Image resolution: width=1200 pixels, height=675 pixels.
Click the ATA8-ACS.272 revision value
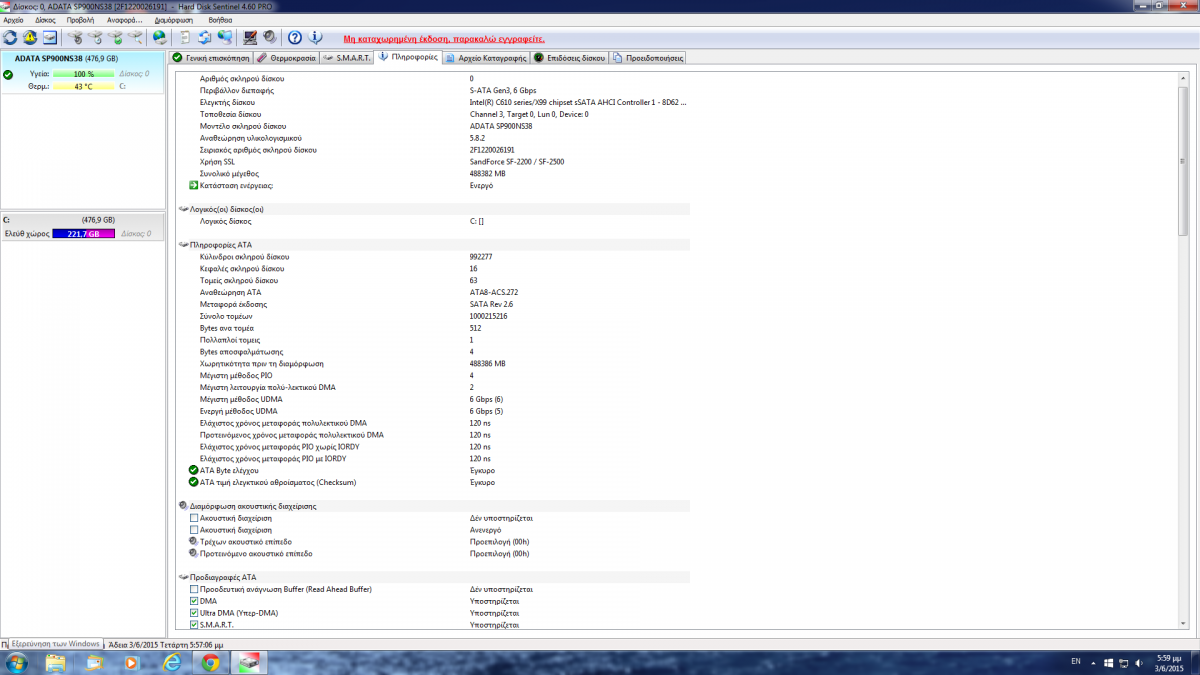(493, 292)
